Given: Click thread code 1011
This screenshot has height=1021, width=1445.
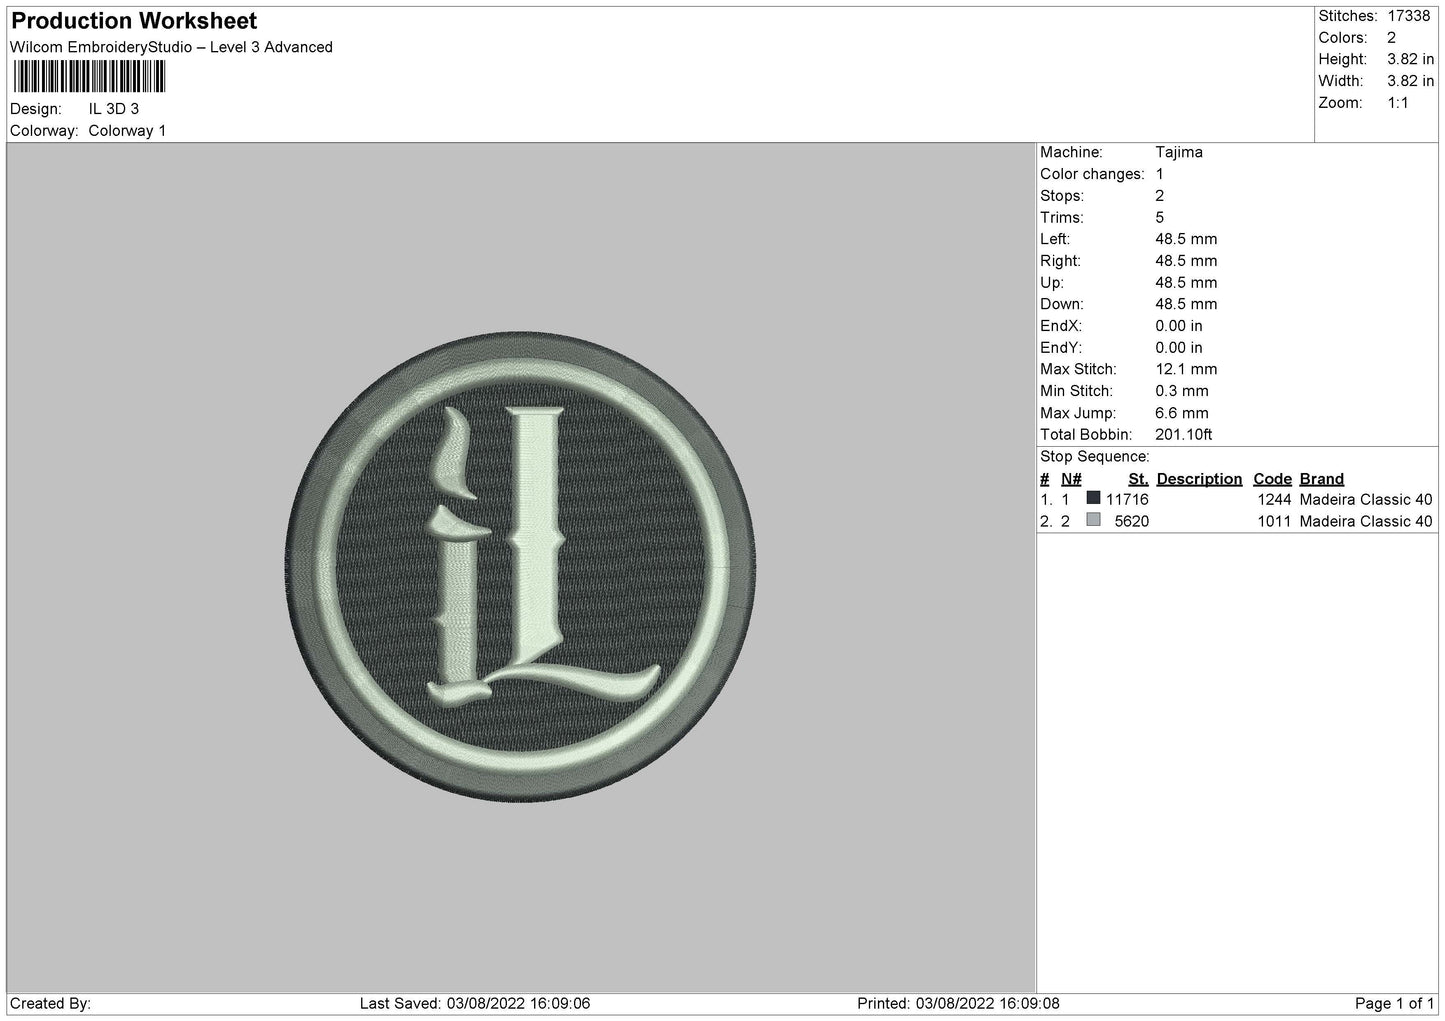Looking at the screenshot, I should (1274, 522).
